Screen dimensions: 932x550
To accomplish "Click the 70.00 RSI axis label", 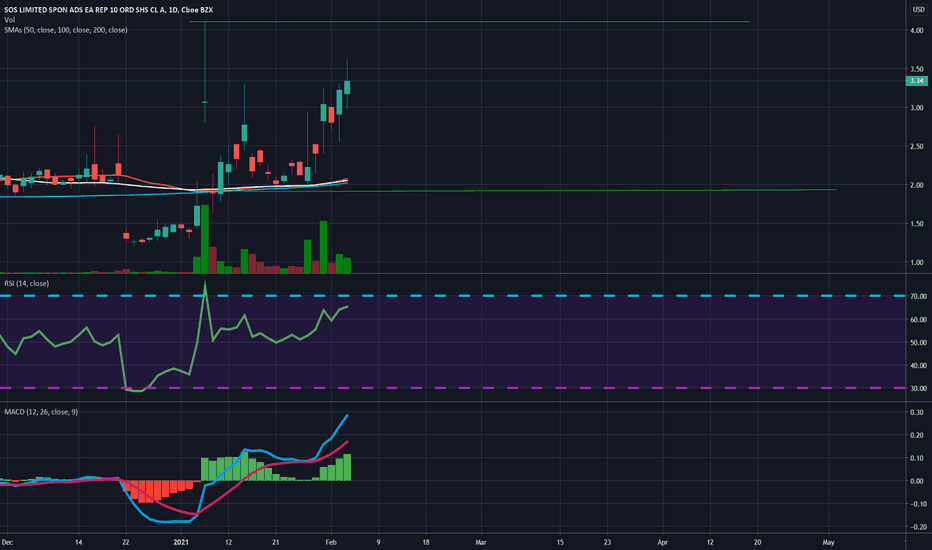I will (918, 296).
